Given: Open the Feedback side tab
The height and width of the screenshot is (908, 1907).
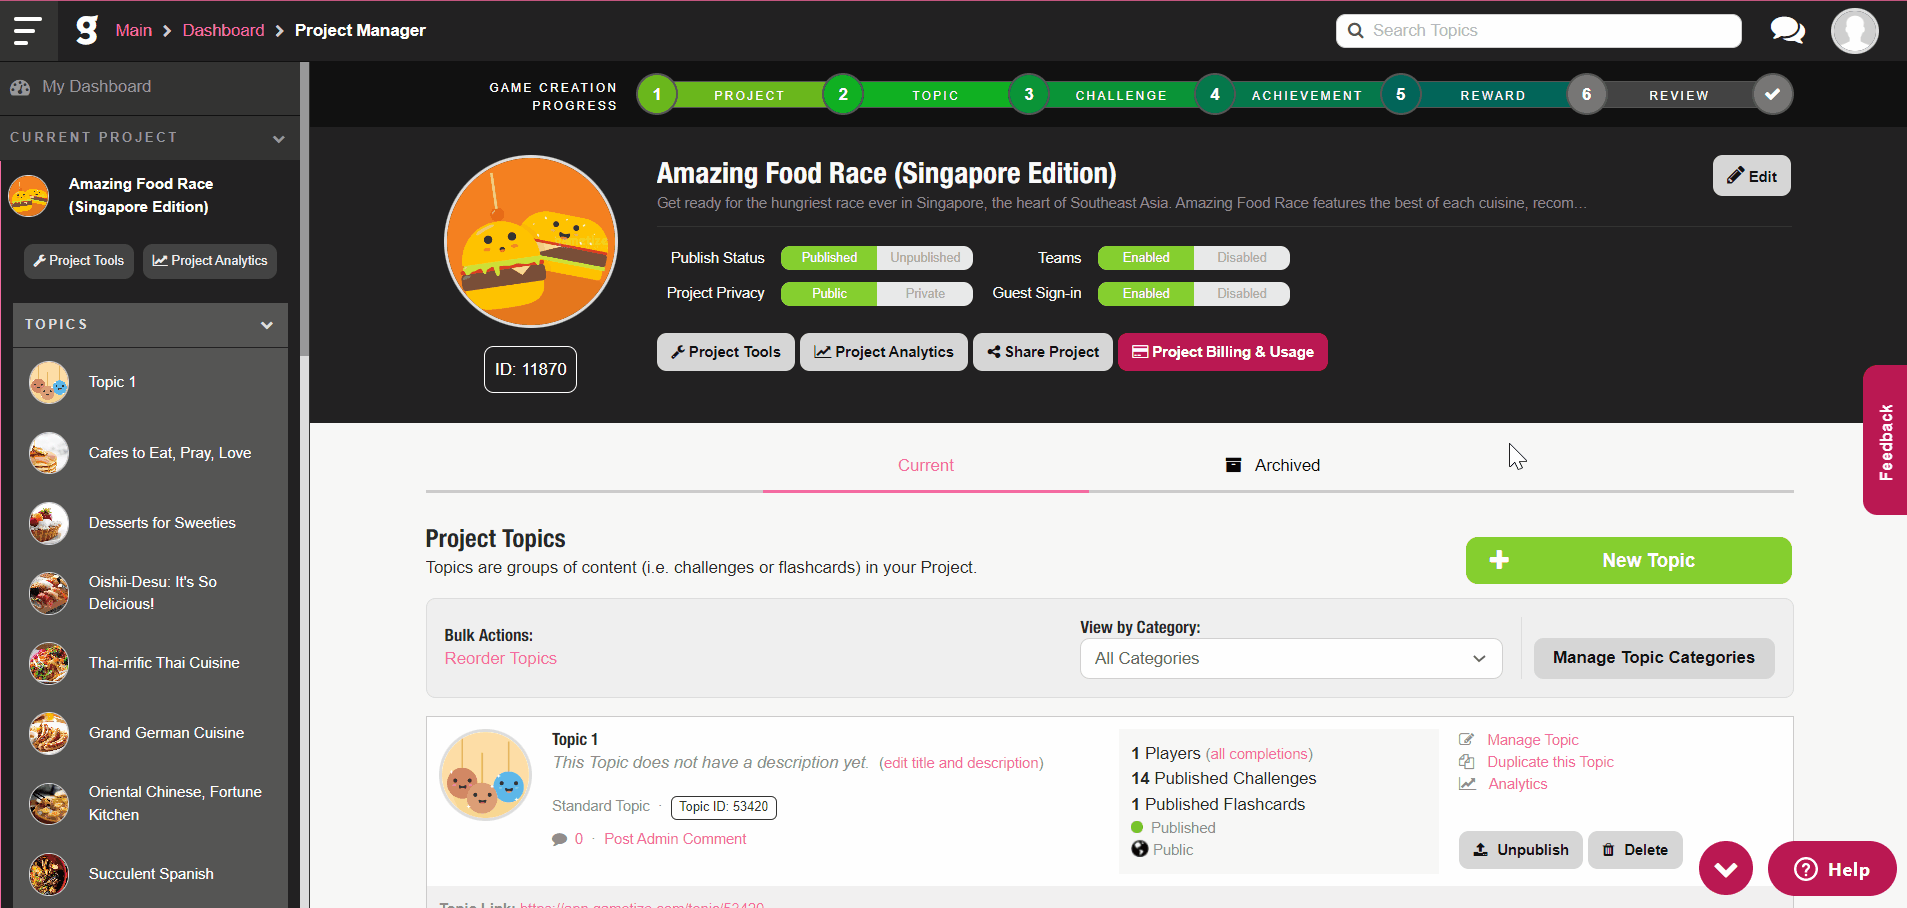Looking at the screenshot, I should 1885,440.
